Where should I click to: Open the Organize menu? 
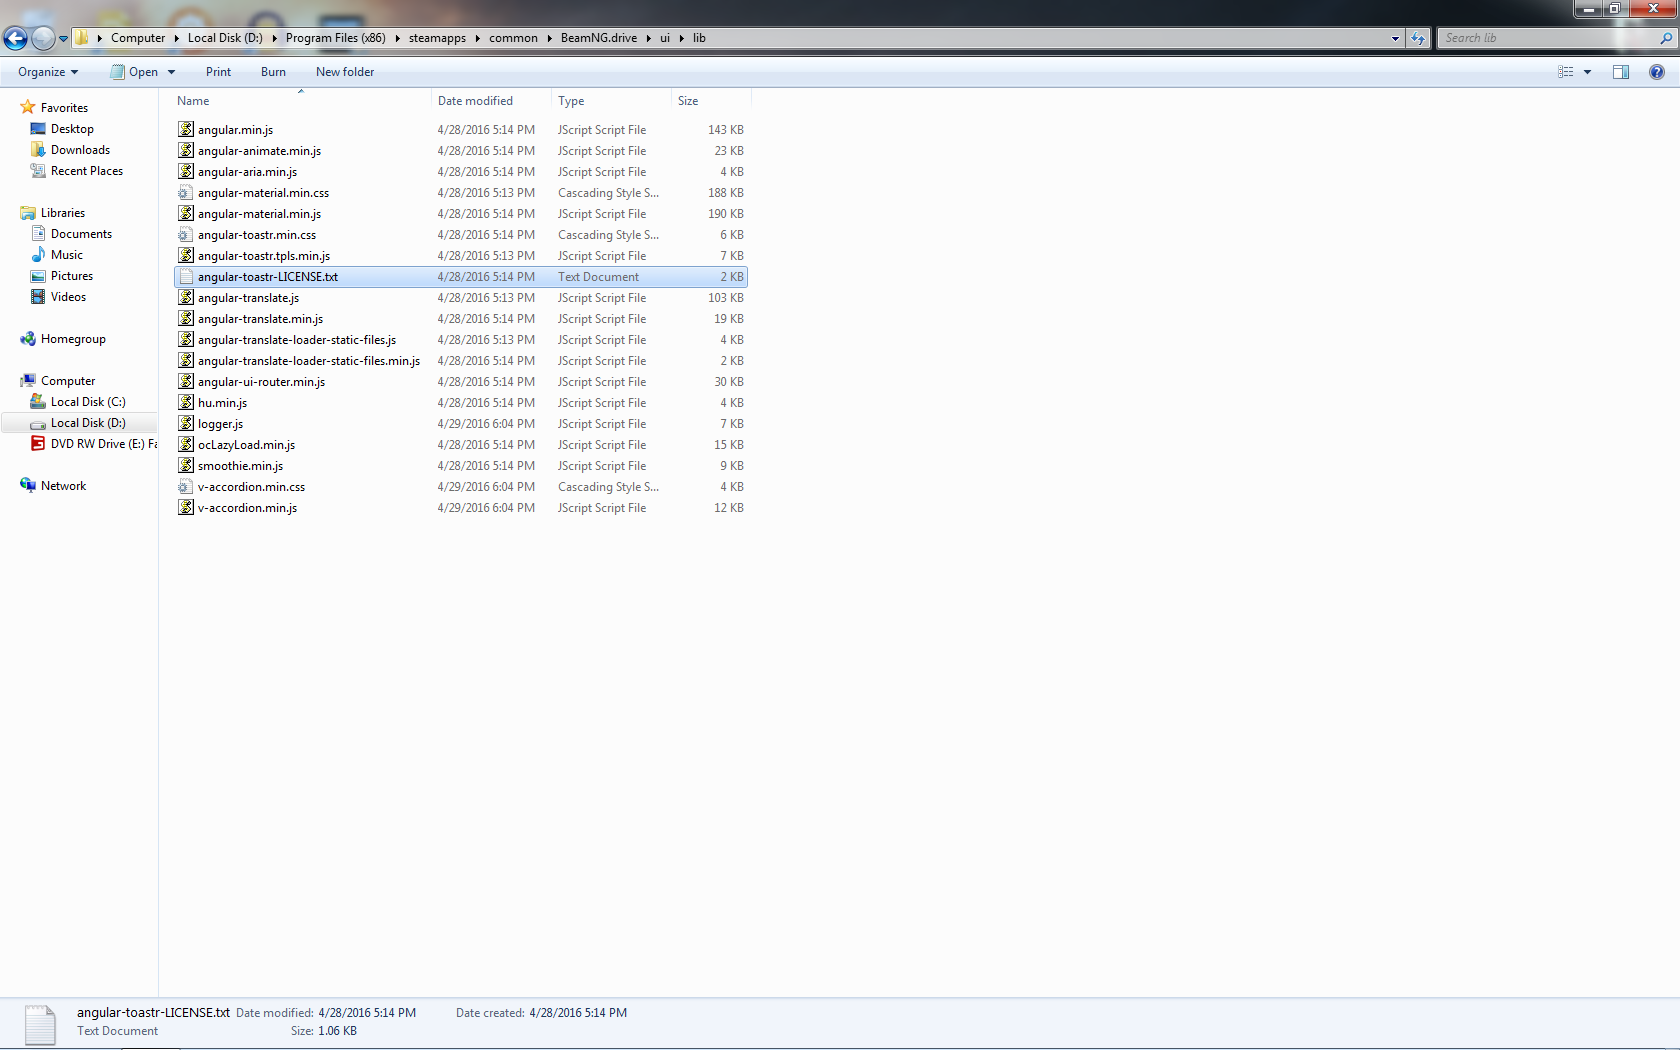[x=47, y=72]
